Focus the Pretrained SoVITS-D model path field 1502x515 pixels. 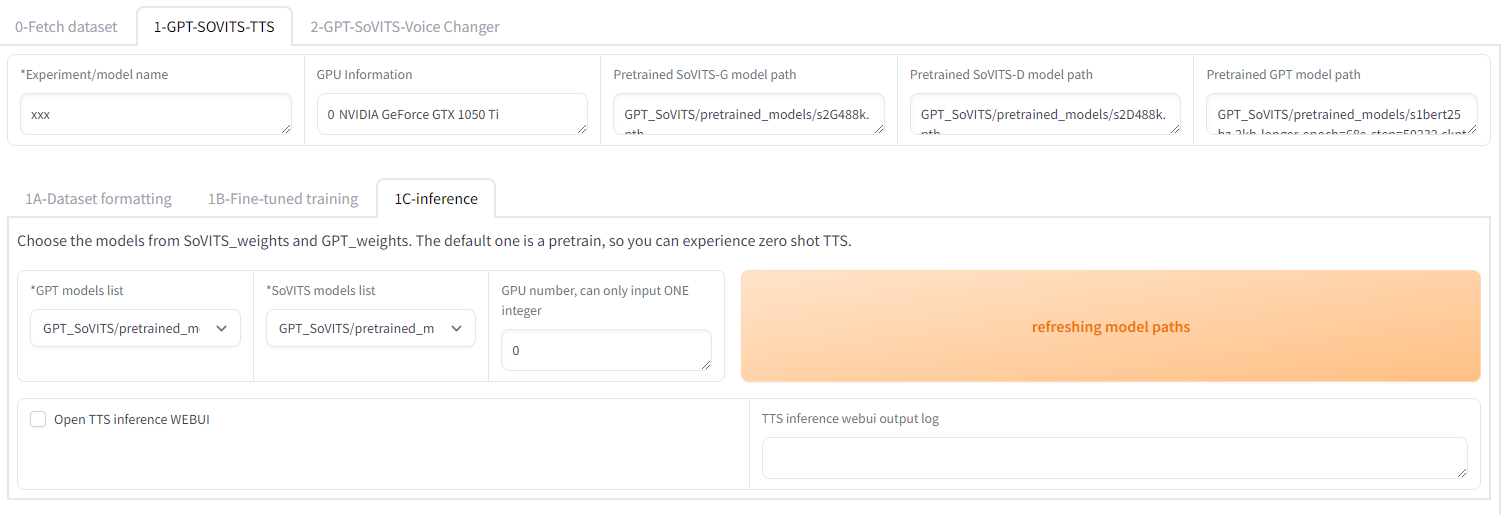pyautogui.click(x=1043, y=114)
